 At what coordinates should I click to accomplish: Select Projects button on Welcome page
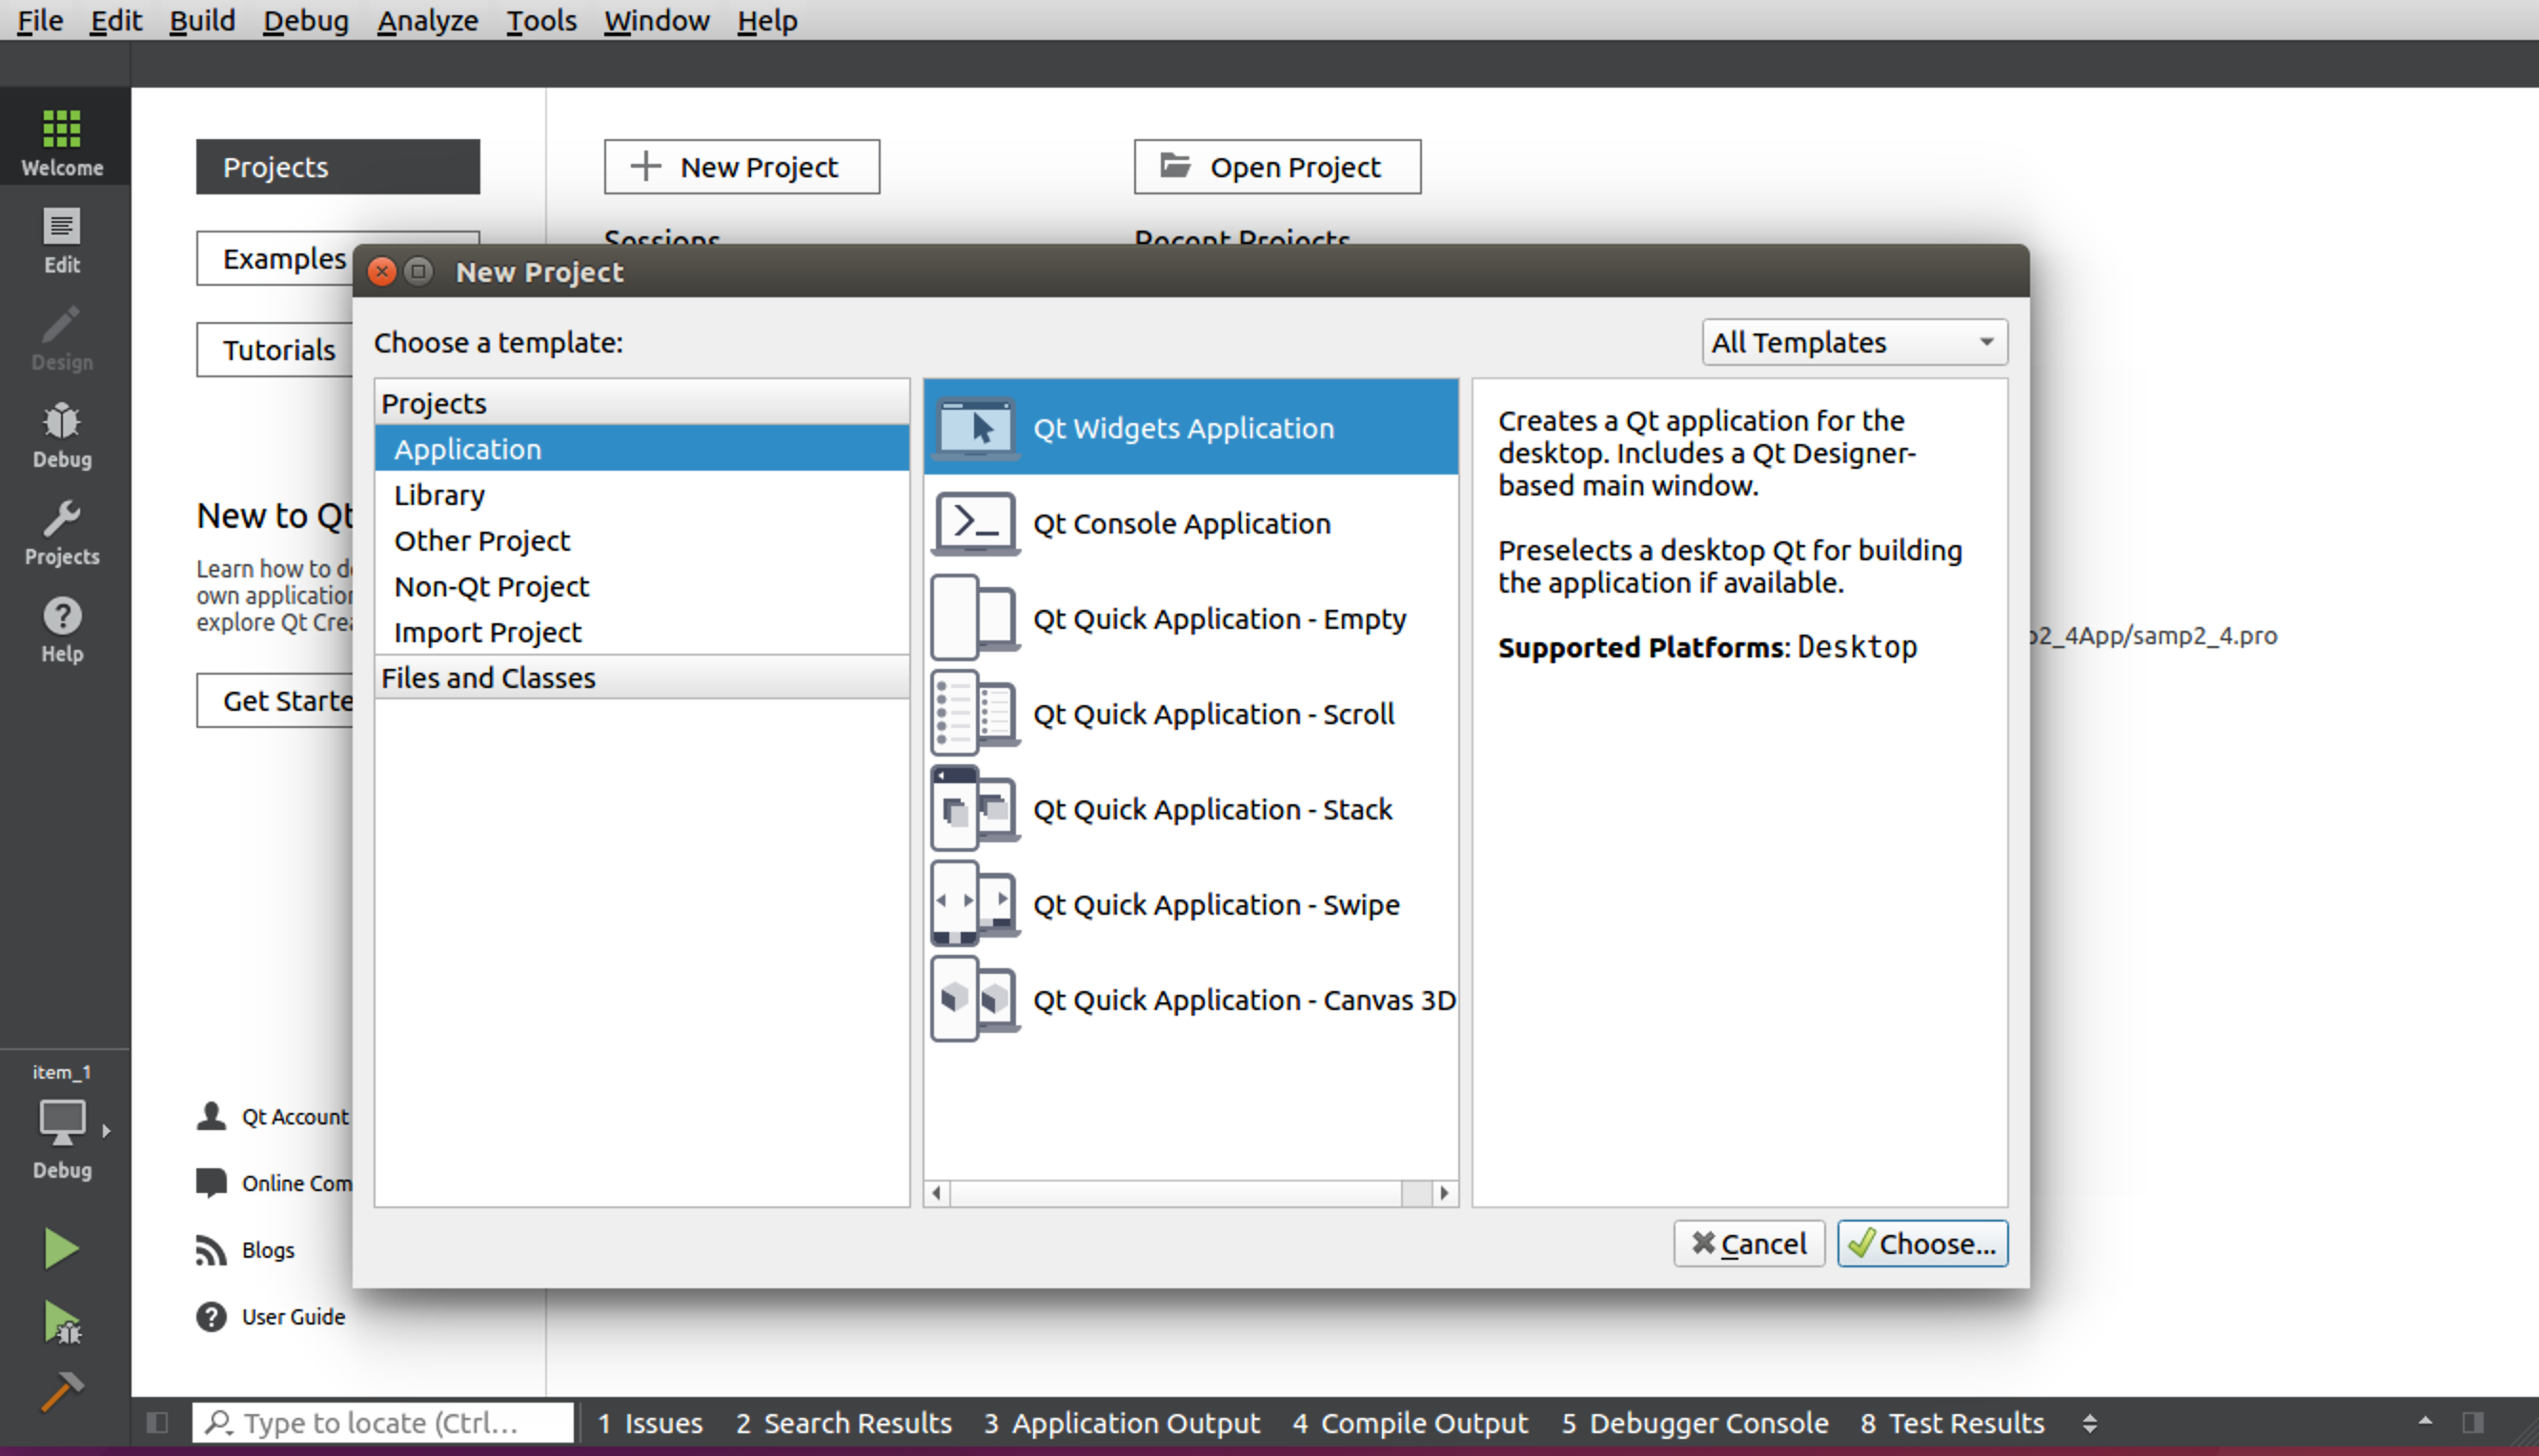[x=338, y=166]
